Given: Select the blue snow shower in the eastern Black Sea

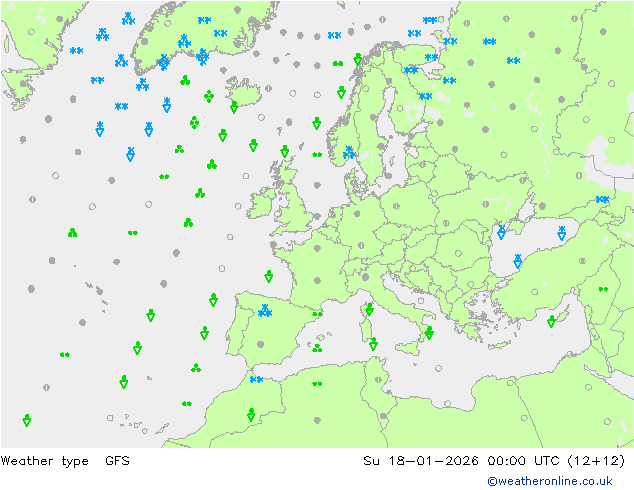Looking at the screenshot, I should click(562, 233).
